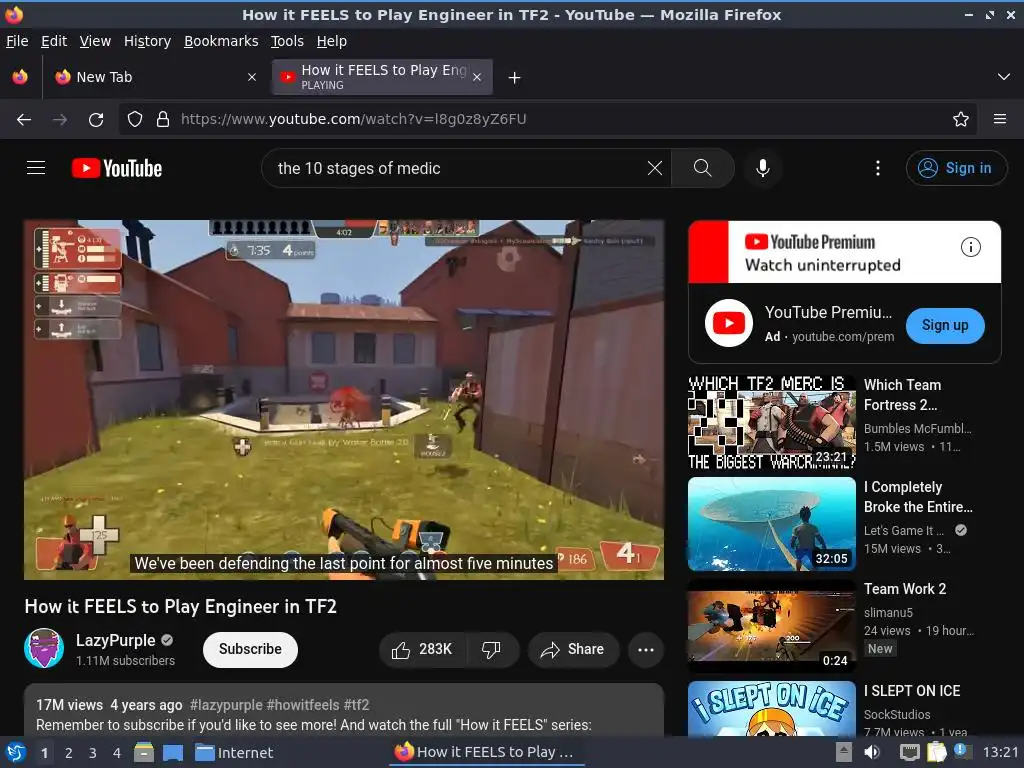Open I SLEPT ON ICE thumbnail

point(772,709)
